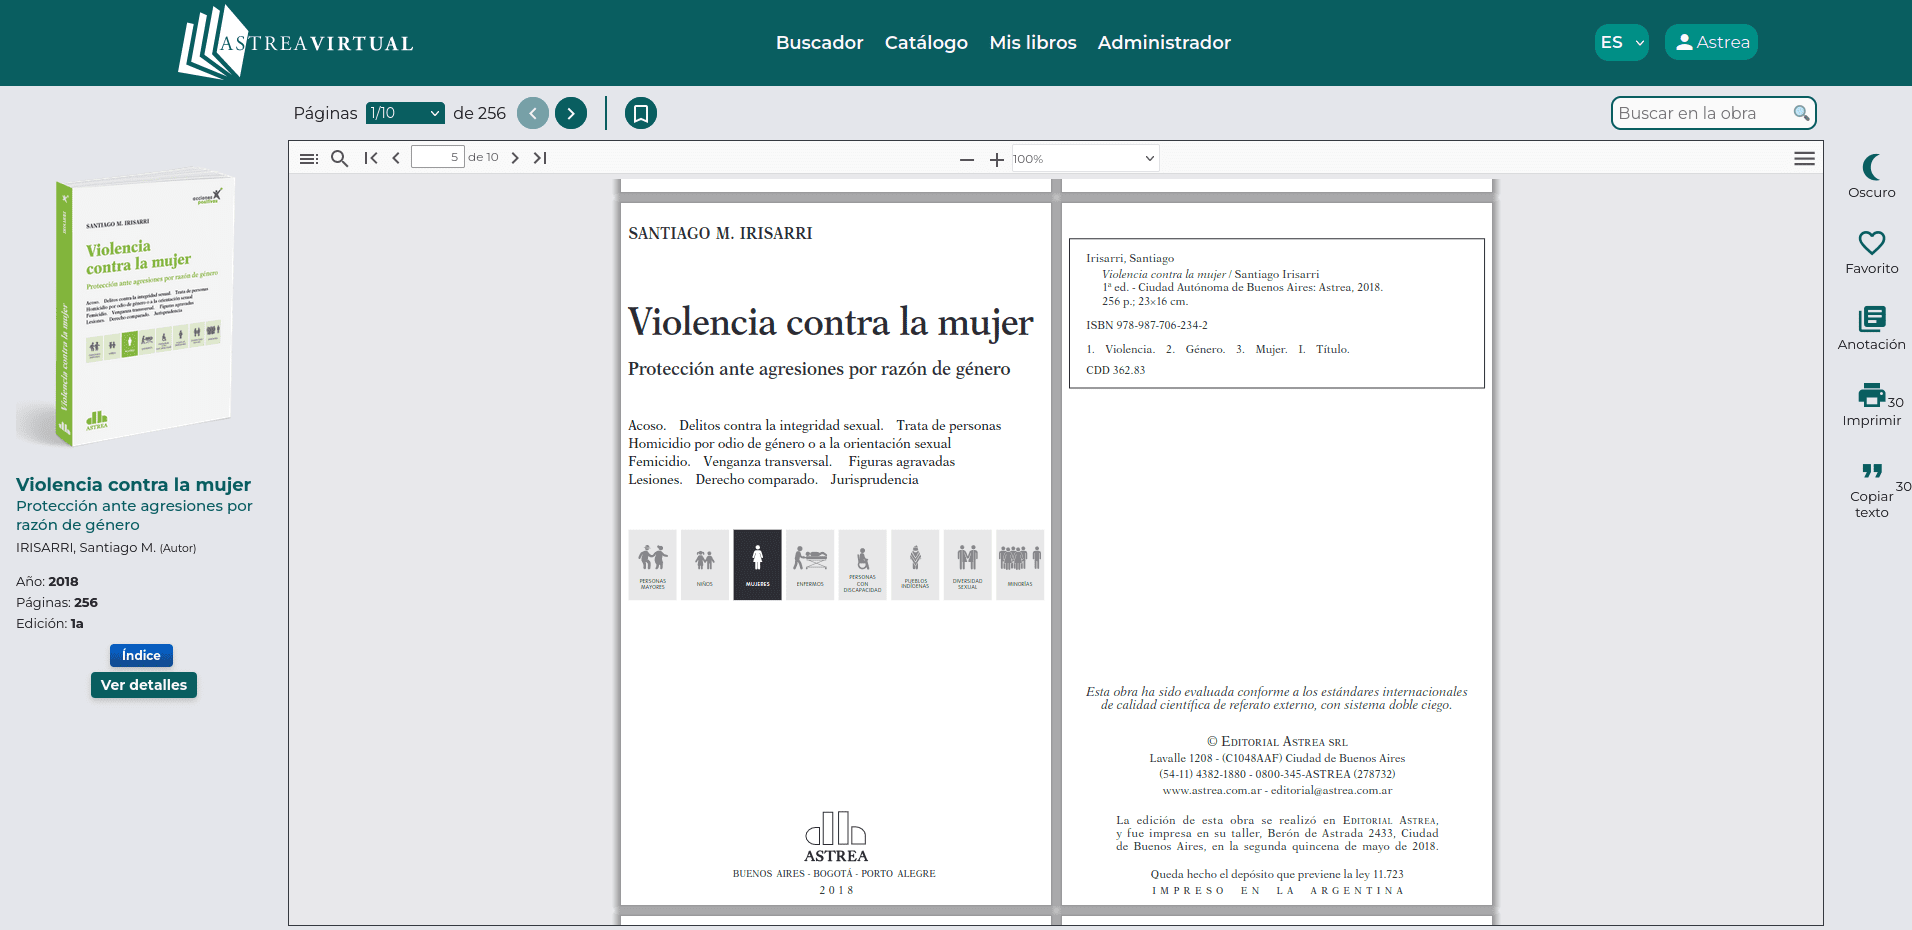Zoom out with the minus button

tap(967, 159)
